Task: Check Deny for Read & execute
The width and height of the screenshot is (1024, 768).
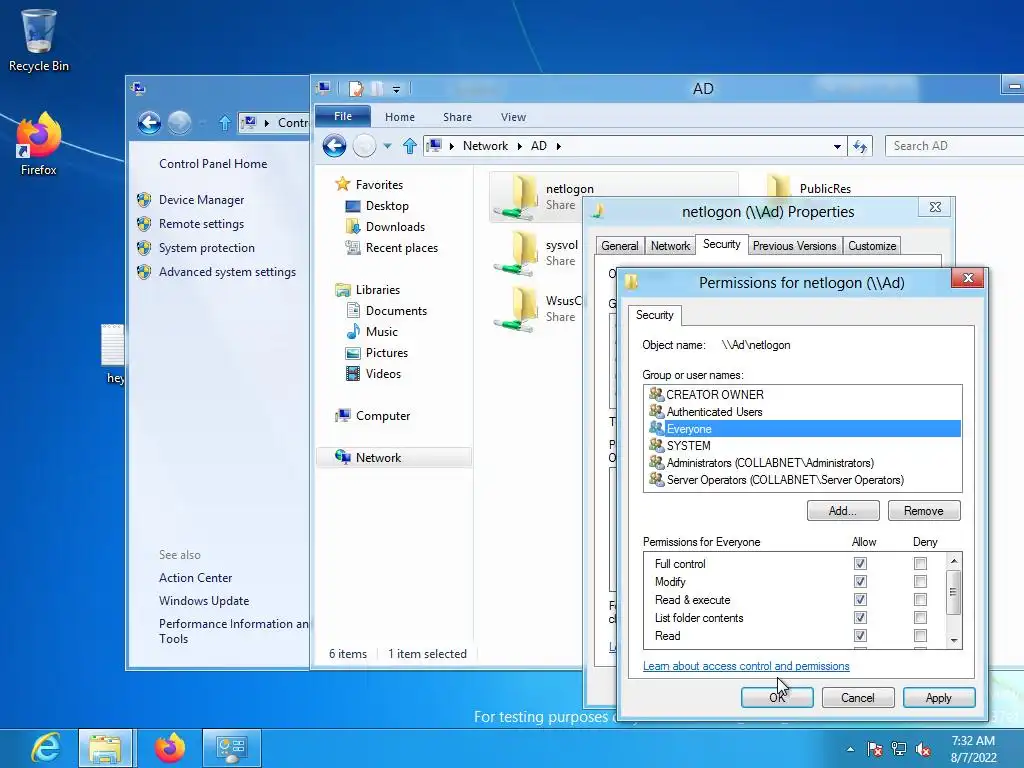Action: pyautogui.click(x=920, y=600)
